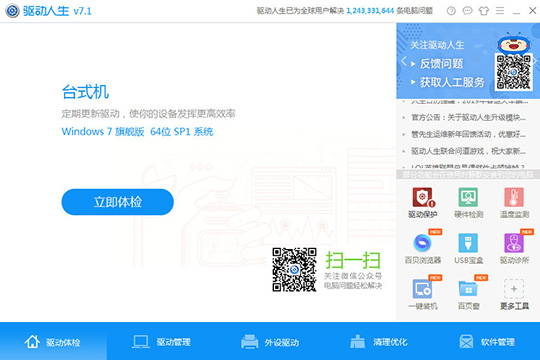Switch to the 驱动体检 tab
The width and height of the screenshot is (540, 360).
(x=53, y=342)
